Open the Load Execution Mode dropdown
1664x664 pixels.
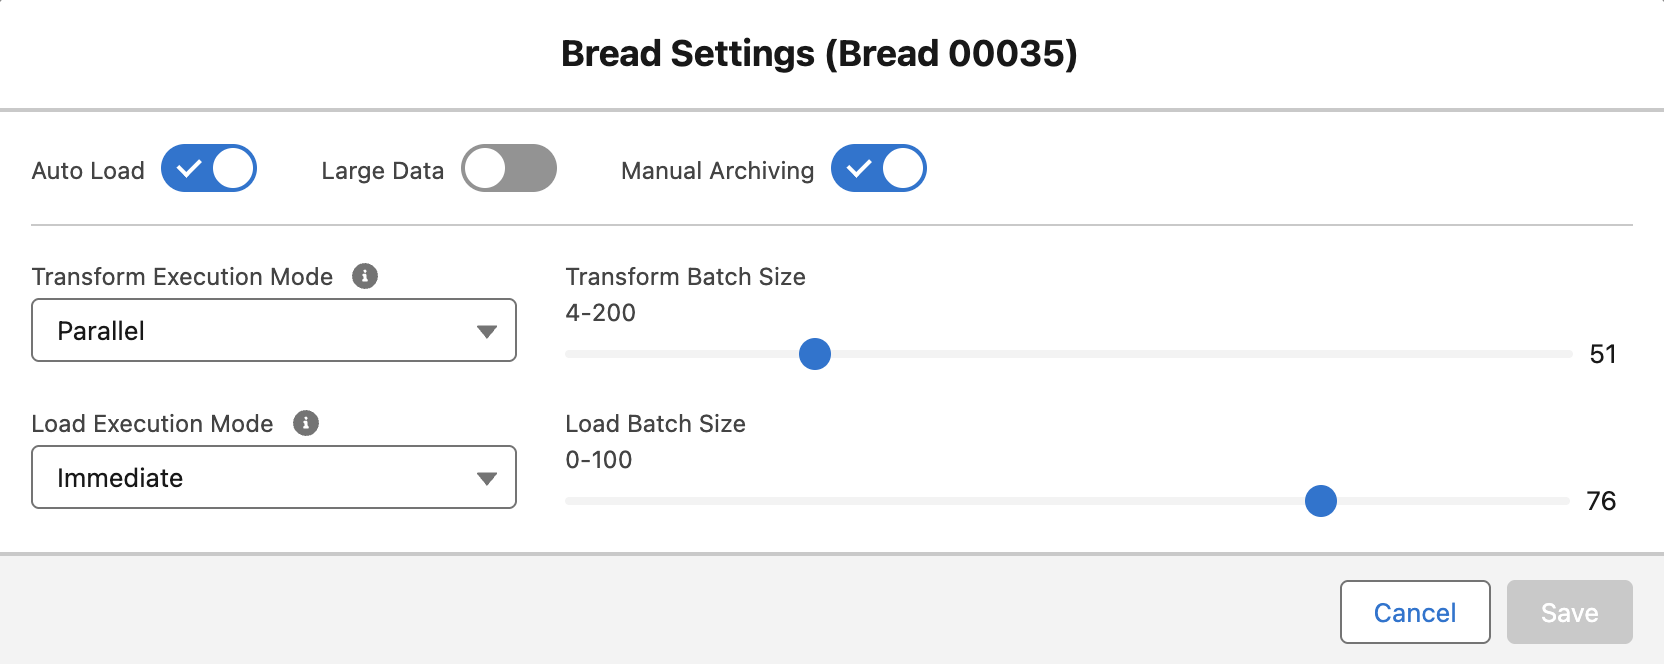point(273,477)
